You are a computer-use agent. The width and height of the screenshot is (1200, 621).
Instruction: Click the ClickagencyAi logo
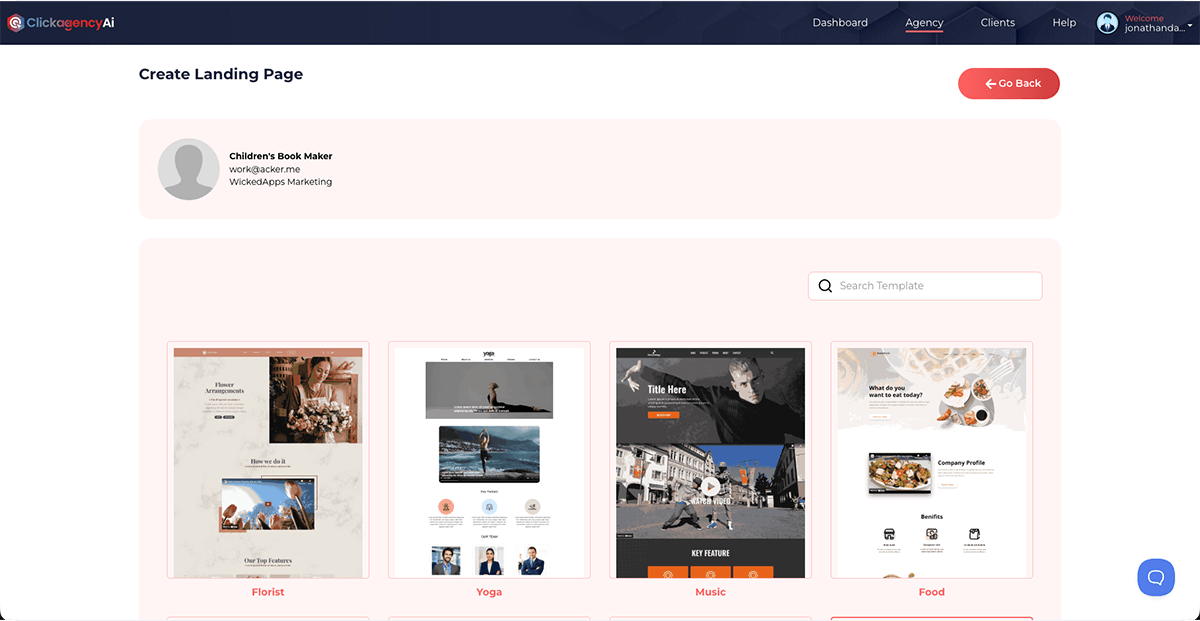tap(58, 22)
